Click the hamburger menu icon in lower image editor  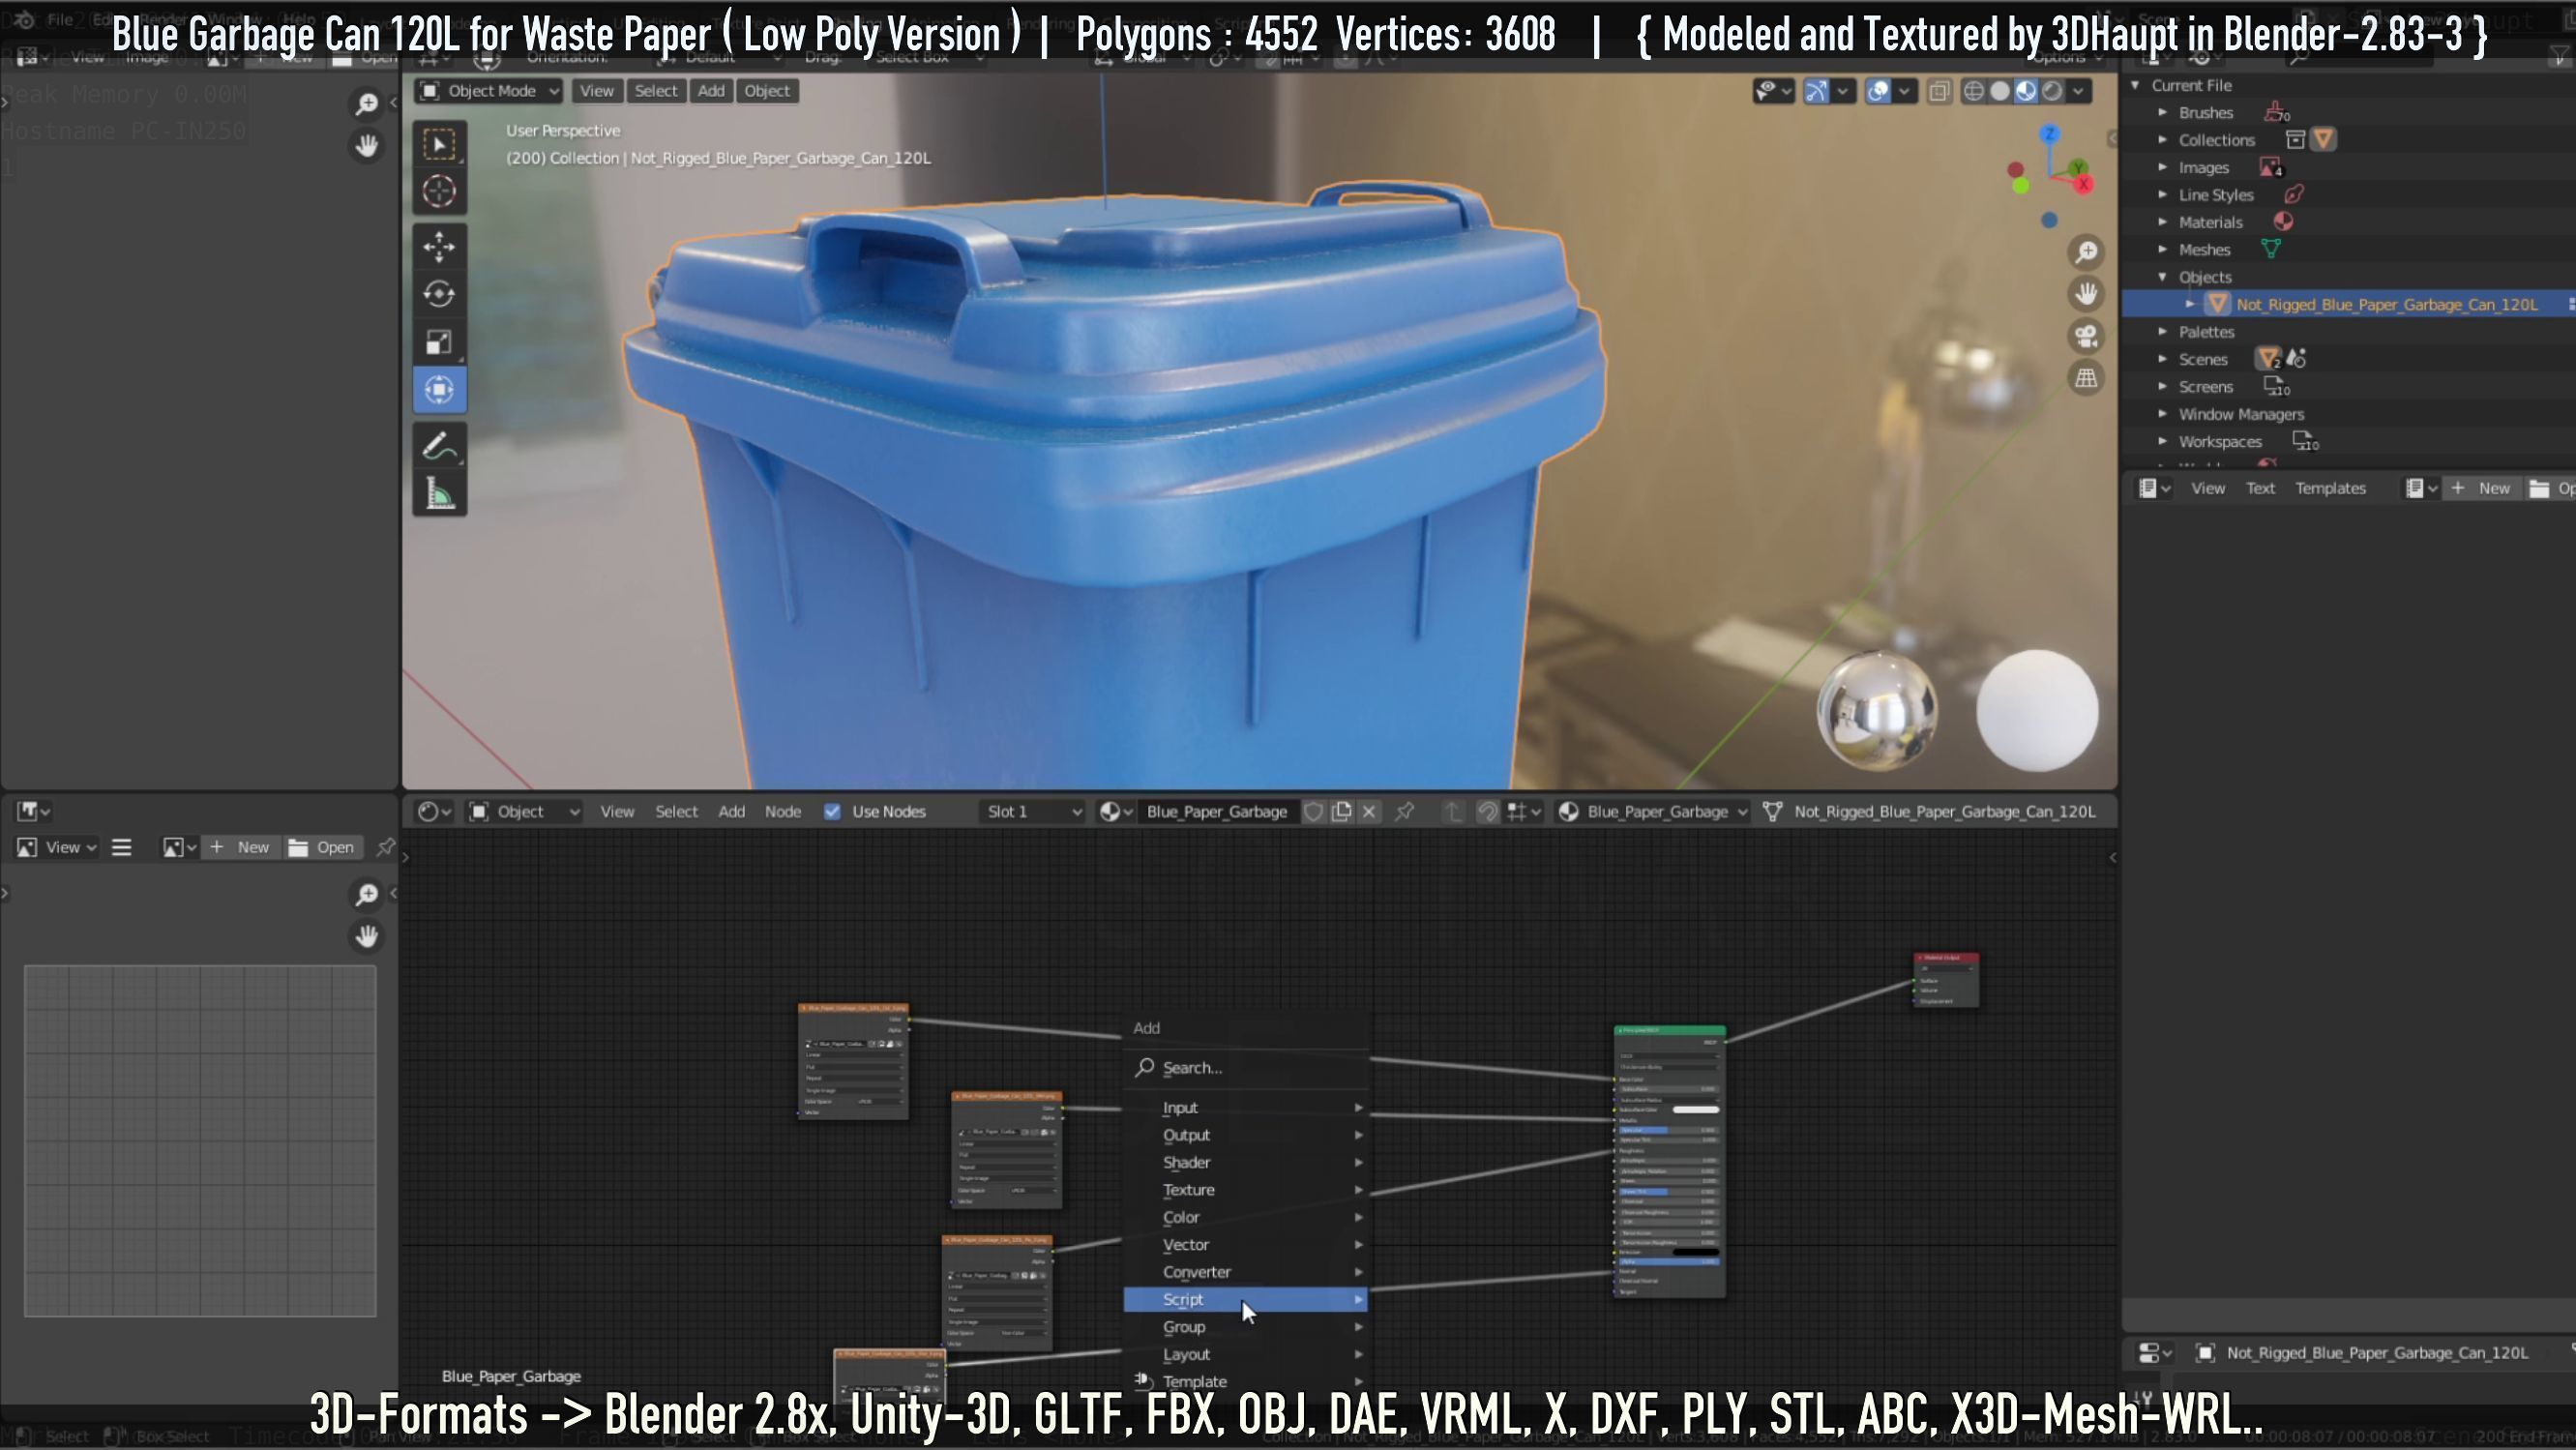[x=122, y=848]
